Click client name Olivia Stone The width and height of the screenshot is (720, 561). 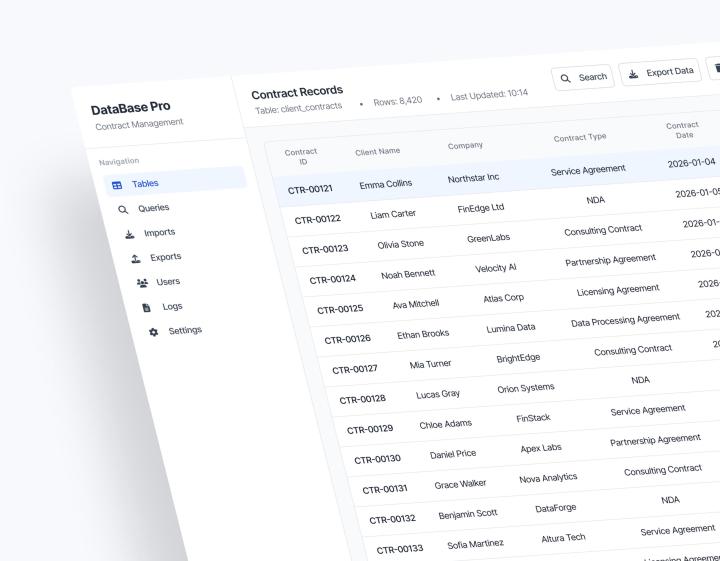[400, 244]
